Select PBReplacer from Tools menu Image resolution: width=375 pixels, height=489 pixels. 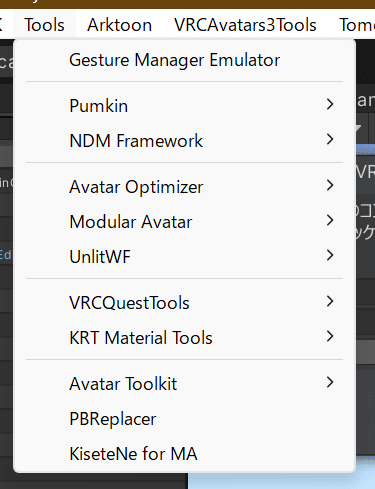click(x=184, y=419)
